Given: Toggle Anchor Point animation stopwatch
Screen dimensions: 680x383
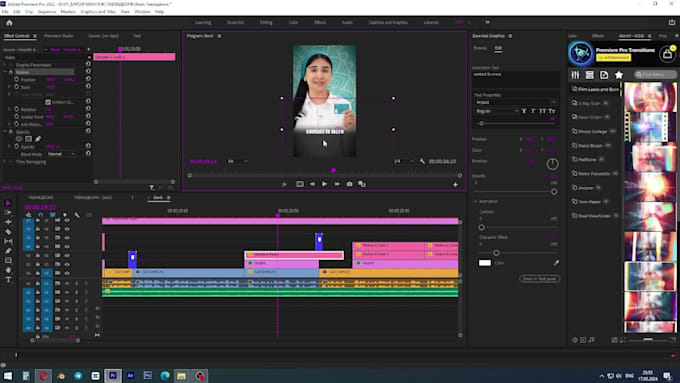Looking at the screenshot, I should pos(16,117).
